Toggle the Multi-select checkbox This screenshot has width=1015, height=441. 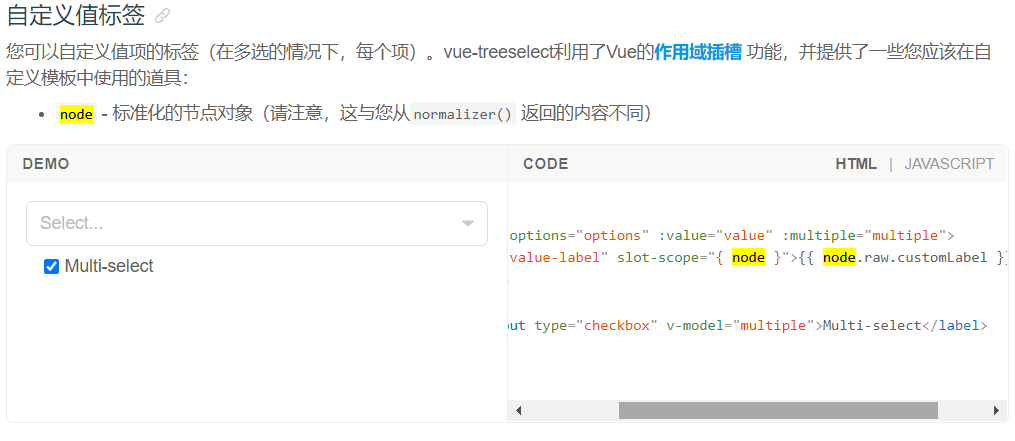point(52,267)
